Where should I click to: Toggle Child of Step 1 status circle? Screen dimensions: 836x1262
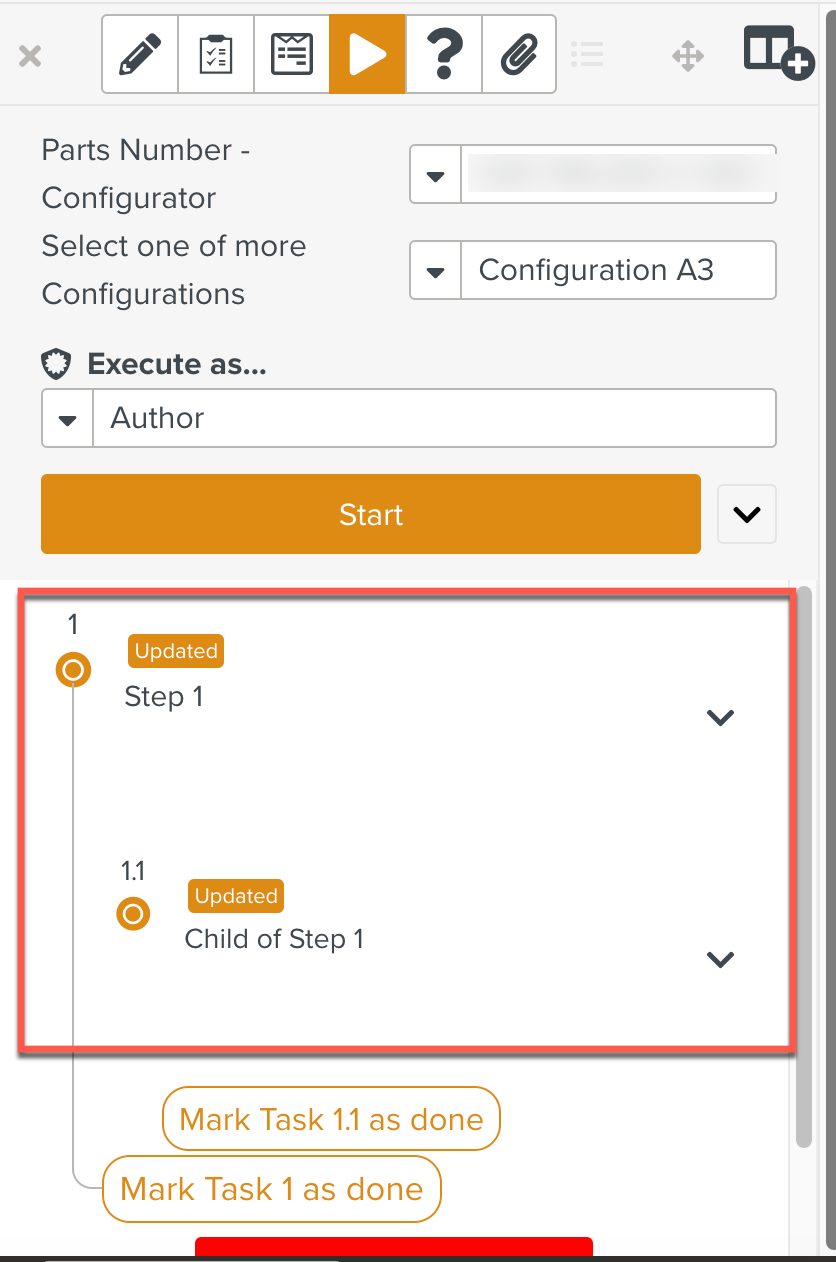[133, 913]
